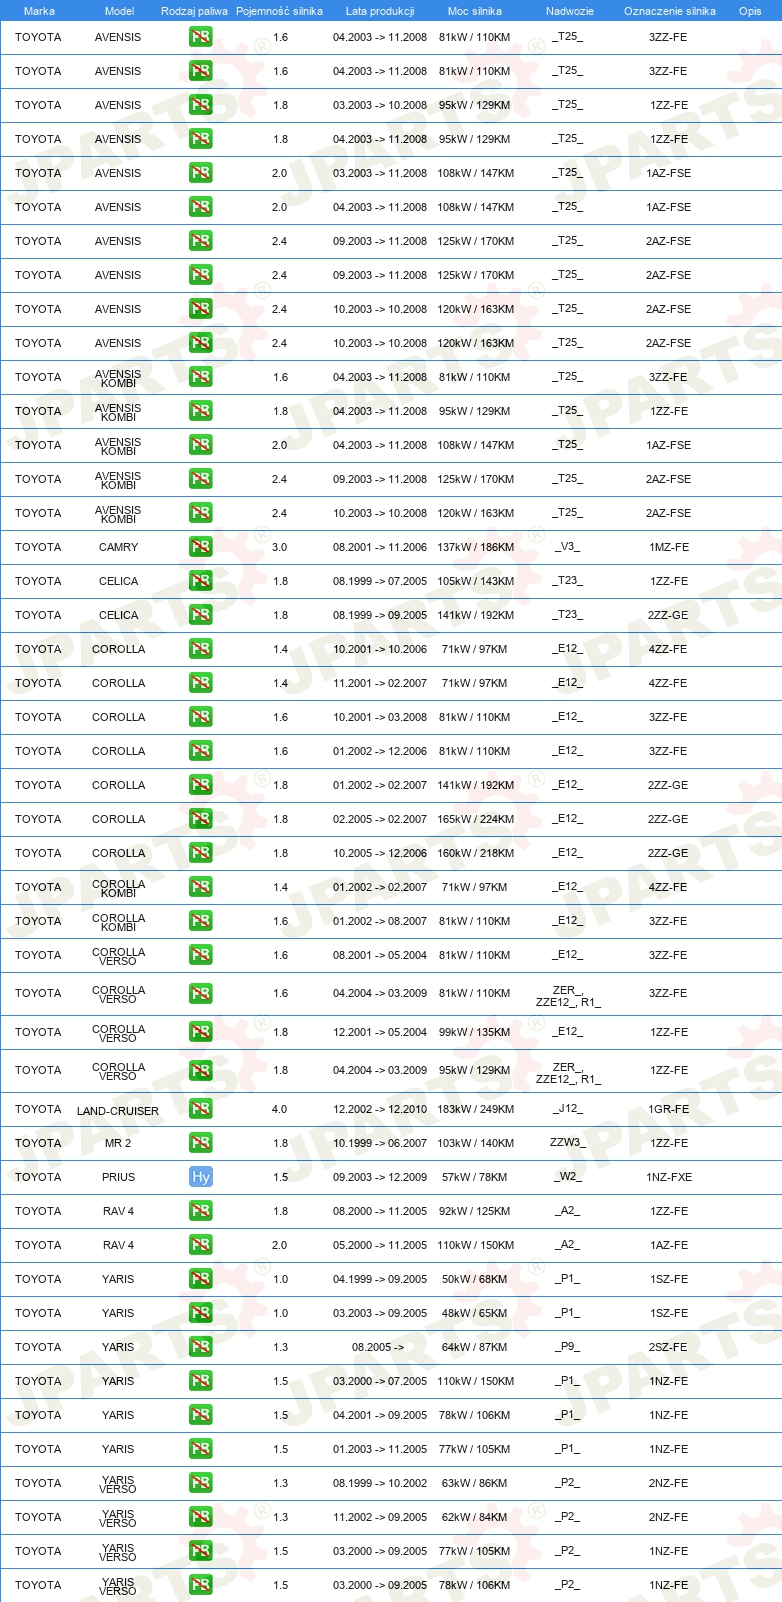Viewport: 782px width, 1602px height.
Task: Select the PRIUS model cell
Action: click(118, 1177)
